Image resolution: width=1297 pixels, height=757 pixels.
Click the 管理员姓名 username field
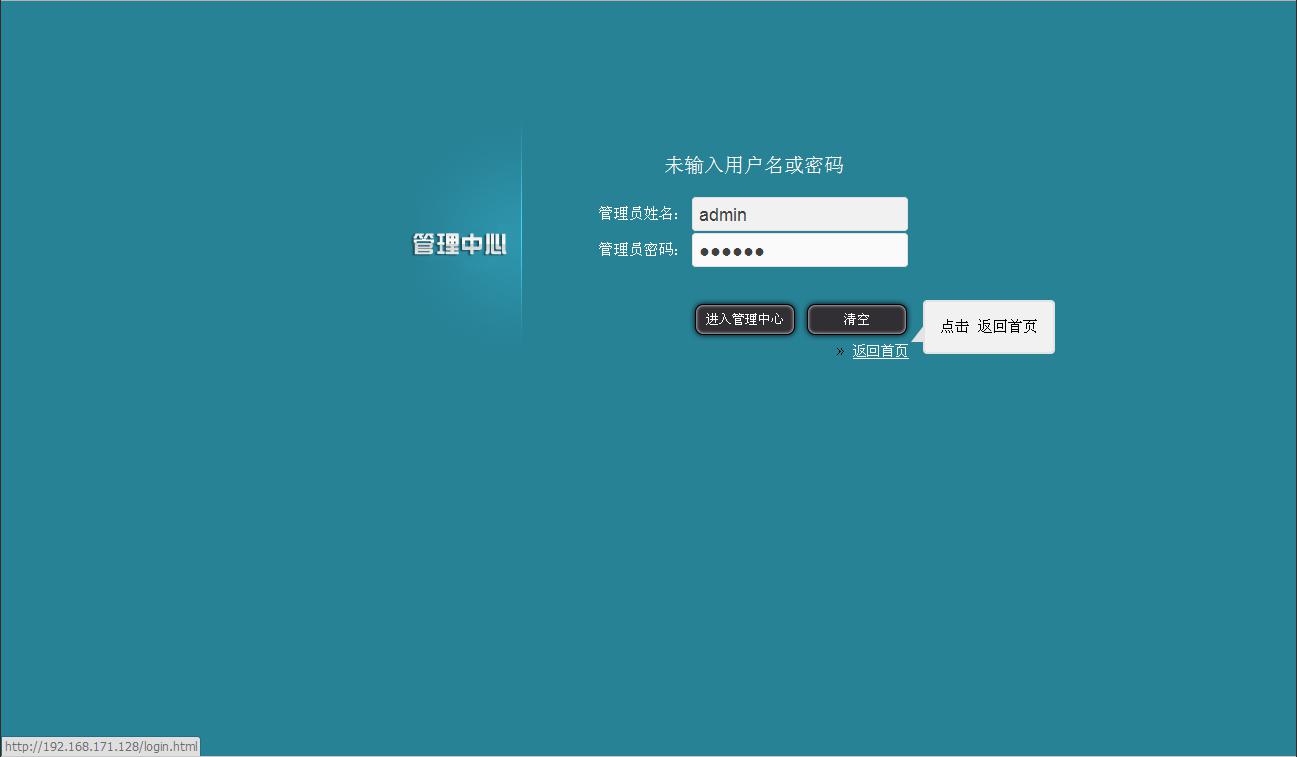(800, 214)
